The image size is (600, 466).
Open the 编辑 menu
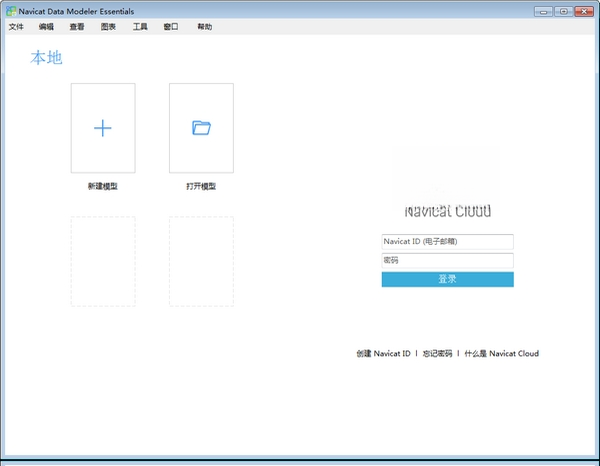[x=46, y=27]
